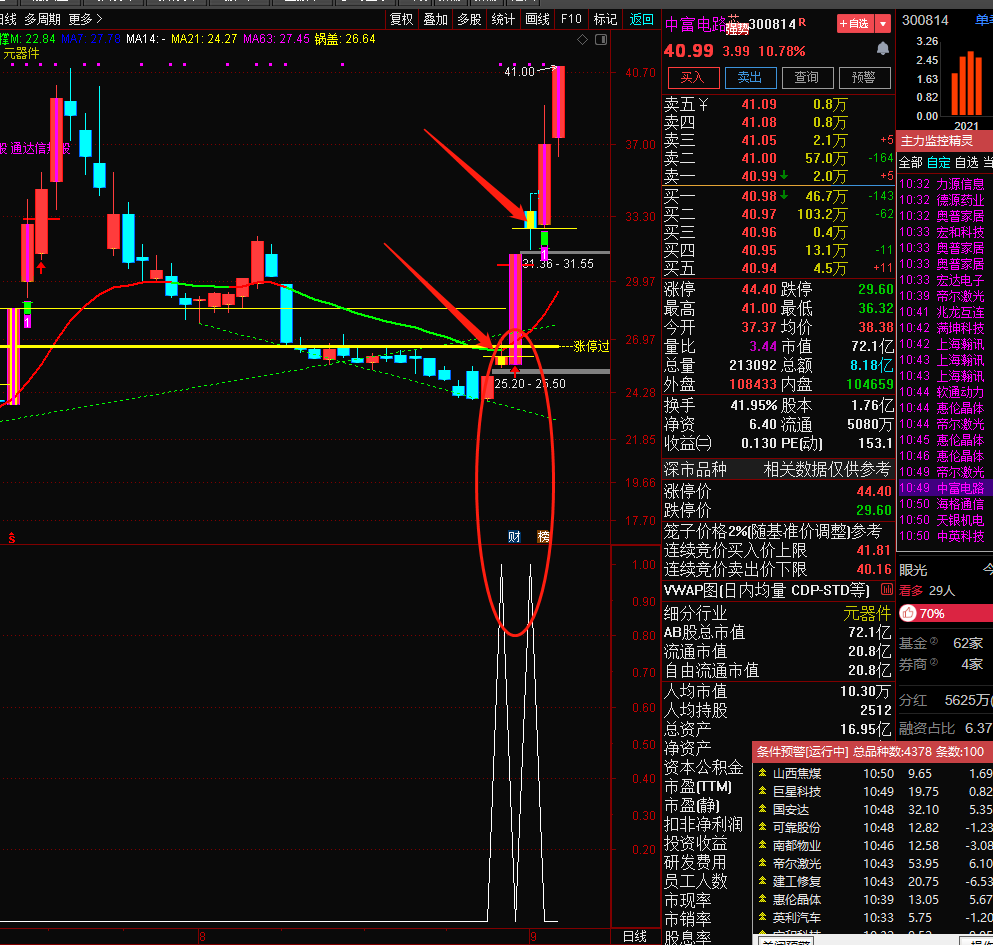Click the ¥ icon next to 卖五
993x945 pixels.
704,104
